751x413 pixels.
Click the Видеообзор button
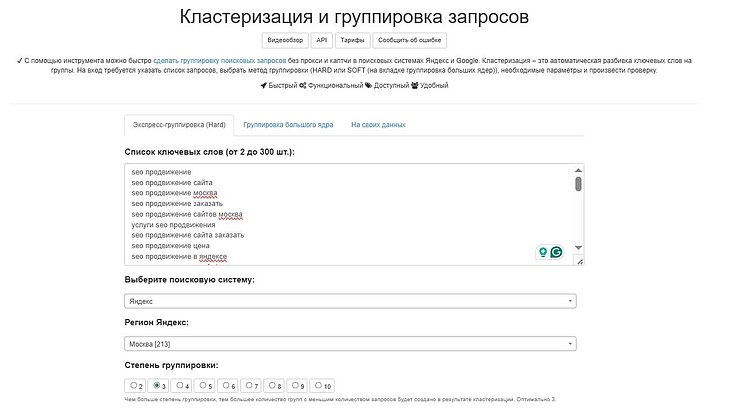(x=285, y=40)
